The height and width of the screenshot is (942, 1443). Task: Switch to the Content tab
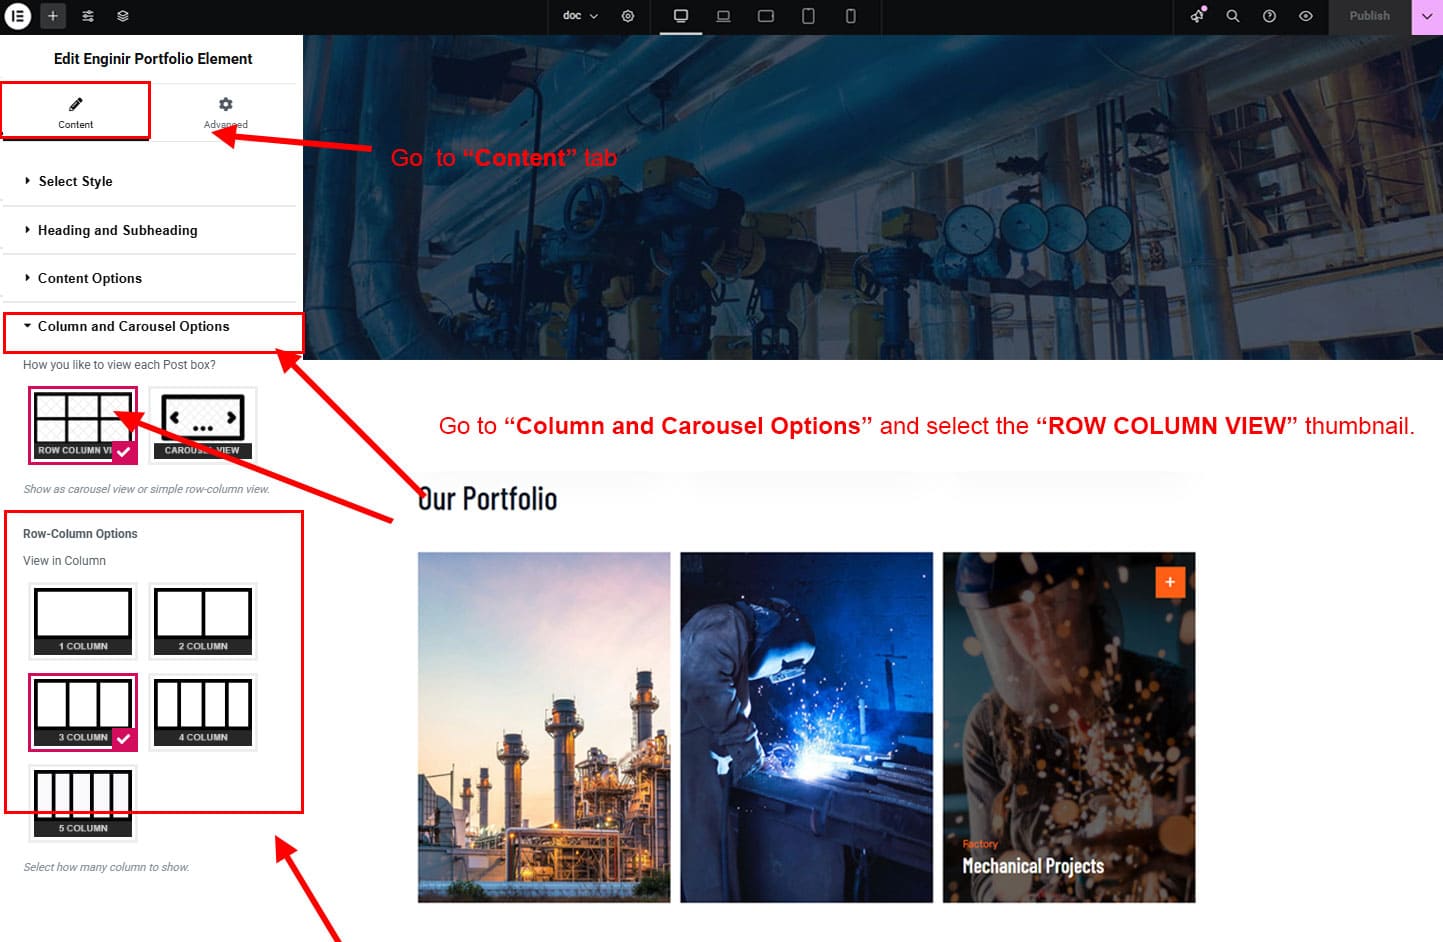[x=76, y=112]
